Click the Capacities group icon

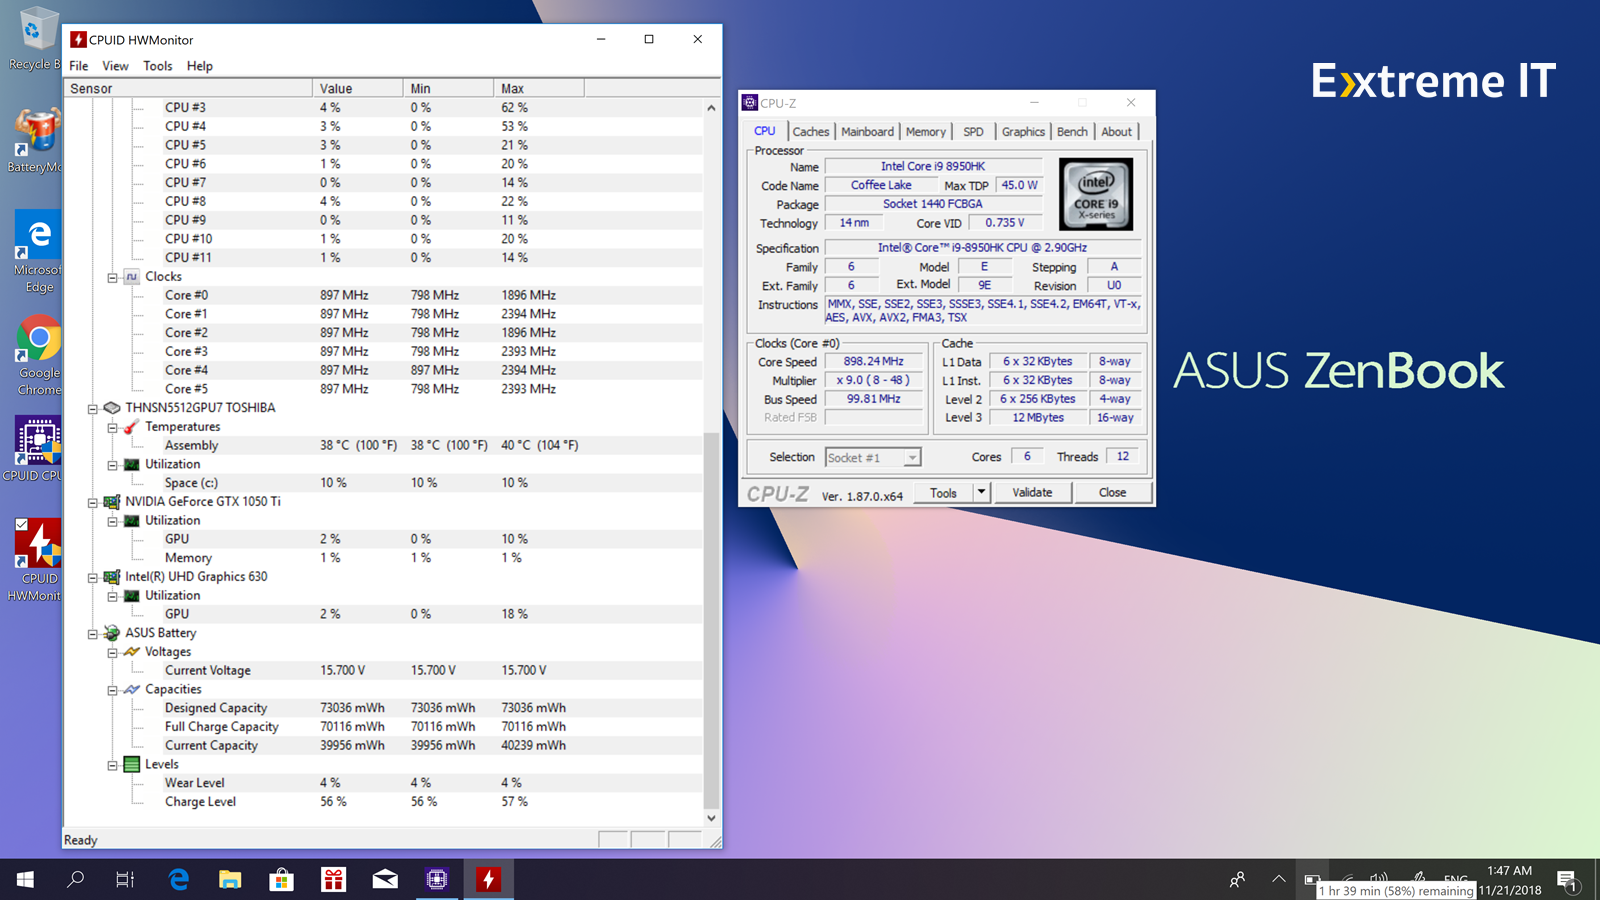click(x=131, y=690)
